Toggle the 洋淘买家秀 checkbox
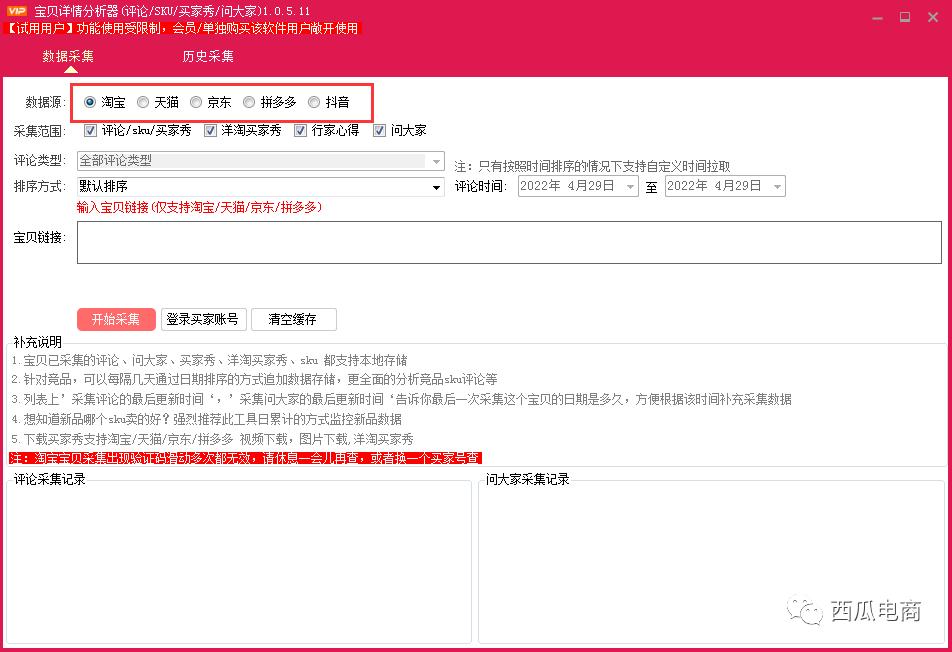952x652 pixels. click(209, 129)
